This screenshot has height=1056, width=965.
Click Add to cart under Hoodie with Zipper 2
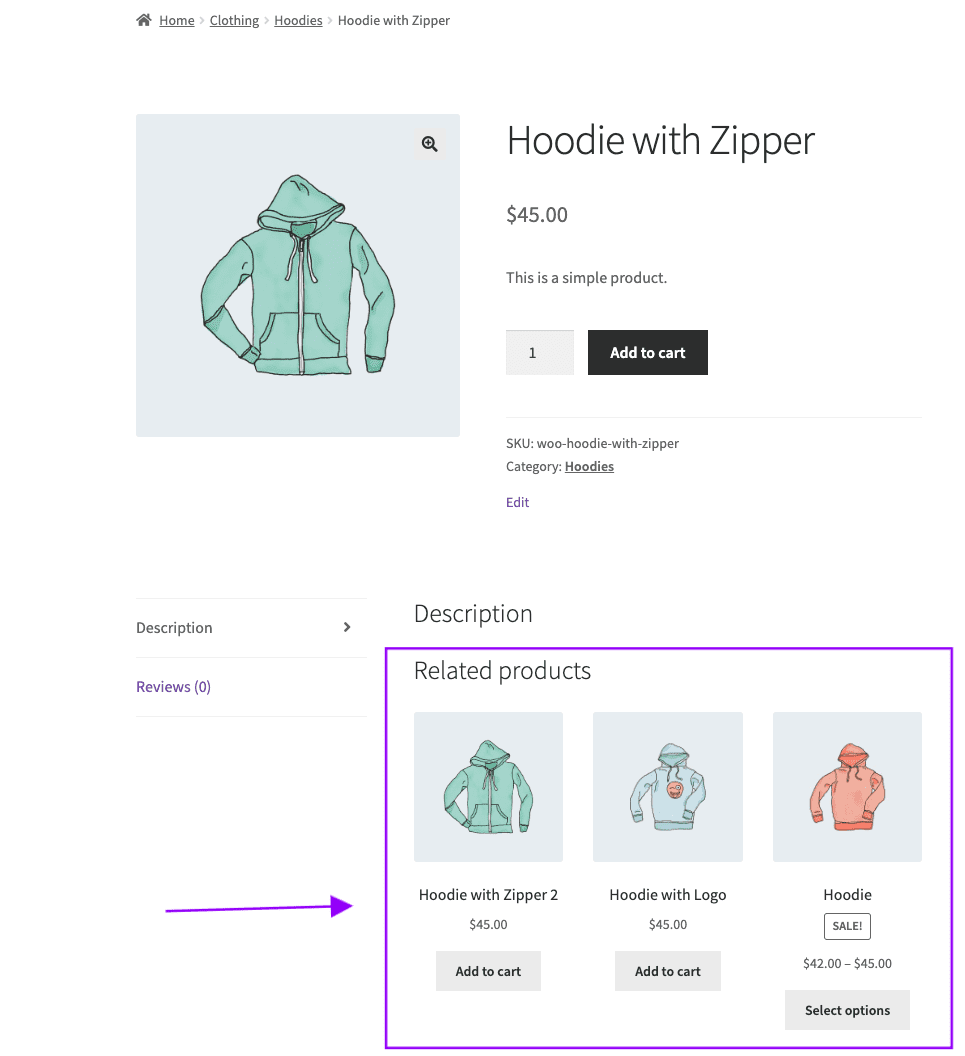pos(488,970)
